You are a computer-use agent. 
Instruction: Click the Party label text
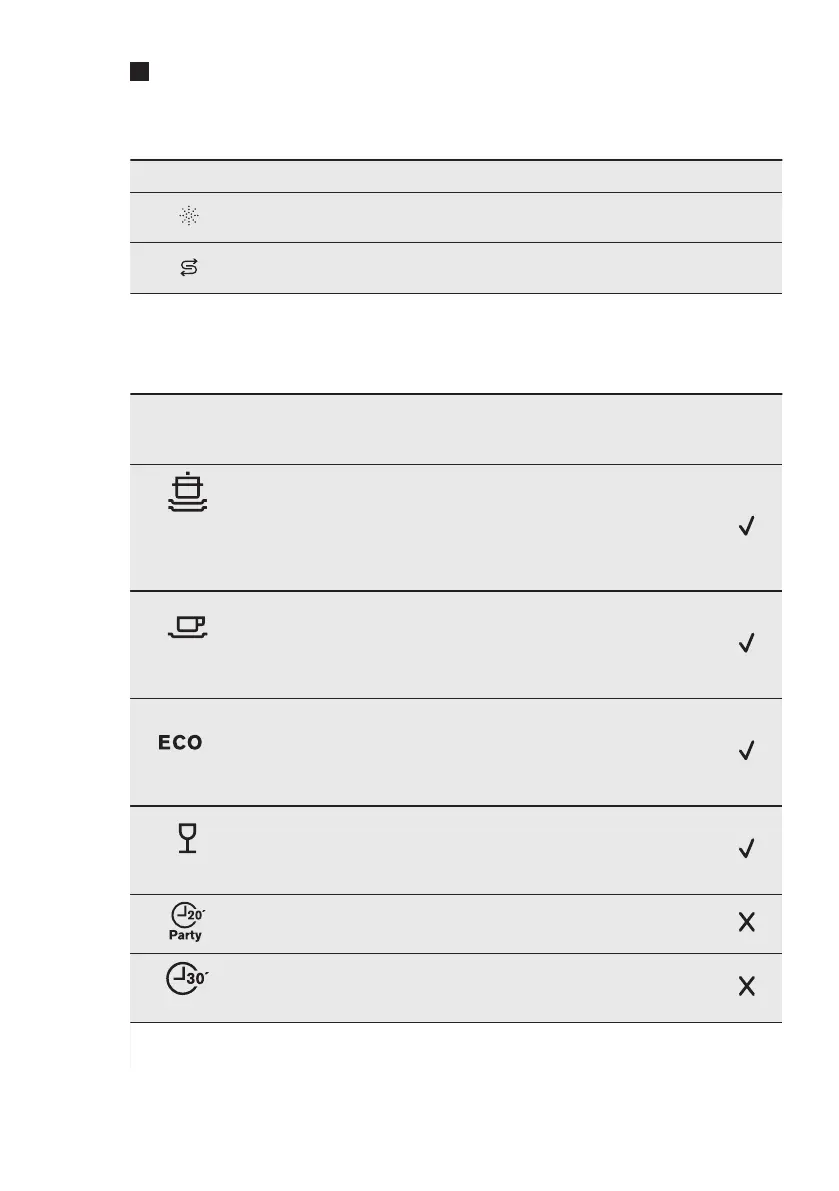pyautogui.click(x=185, y=936)
